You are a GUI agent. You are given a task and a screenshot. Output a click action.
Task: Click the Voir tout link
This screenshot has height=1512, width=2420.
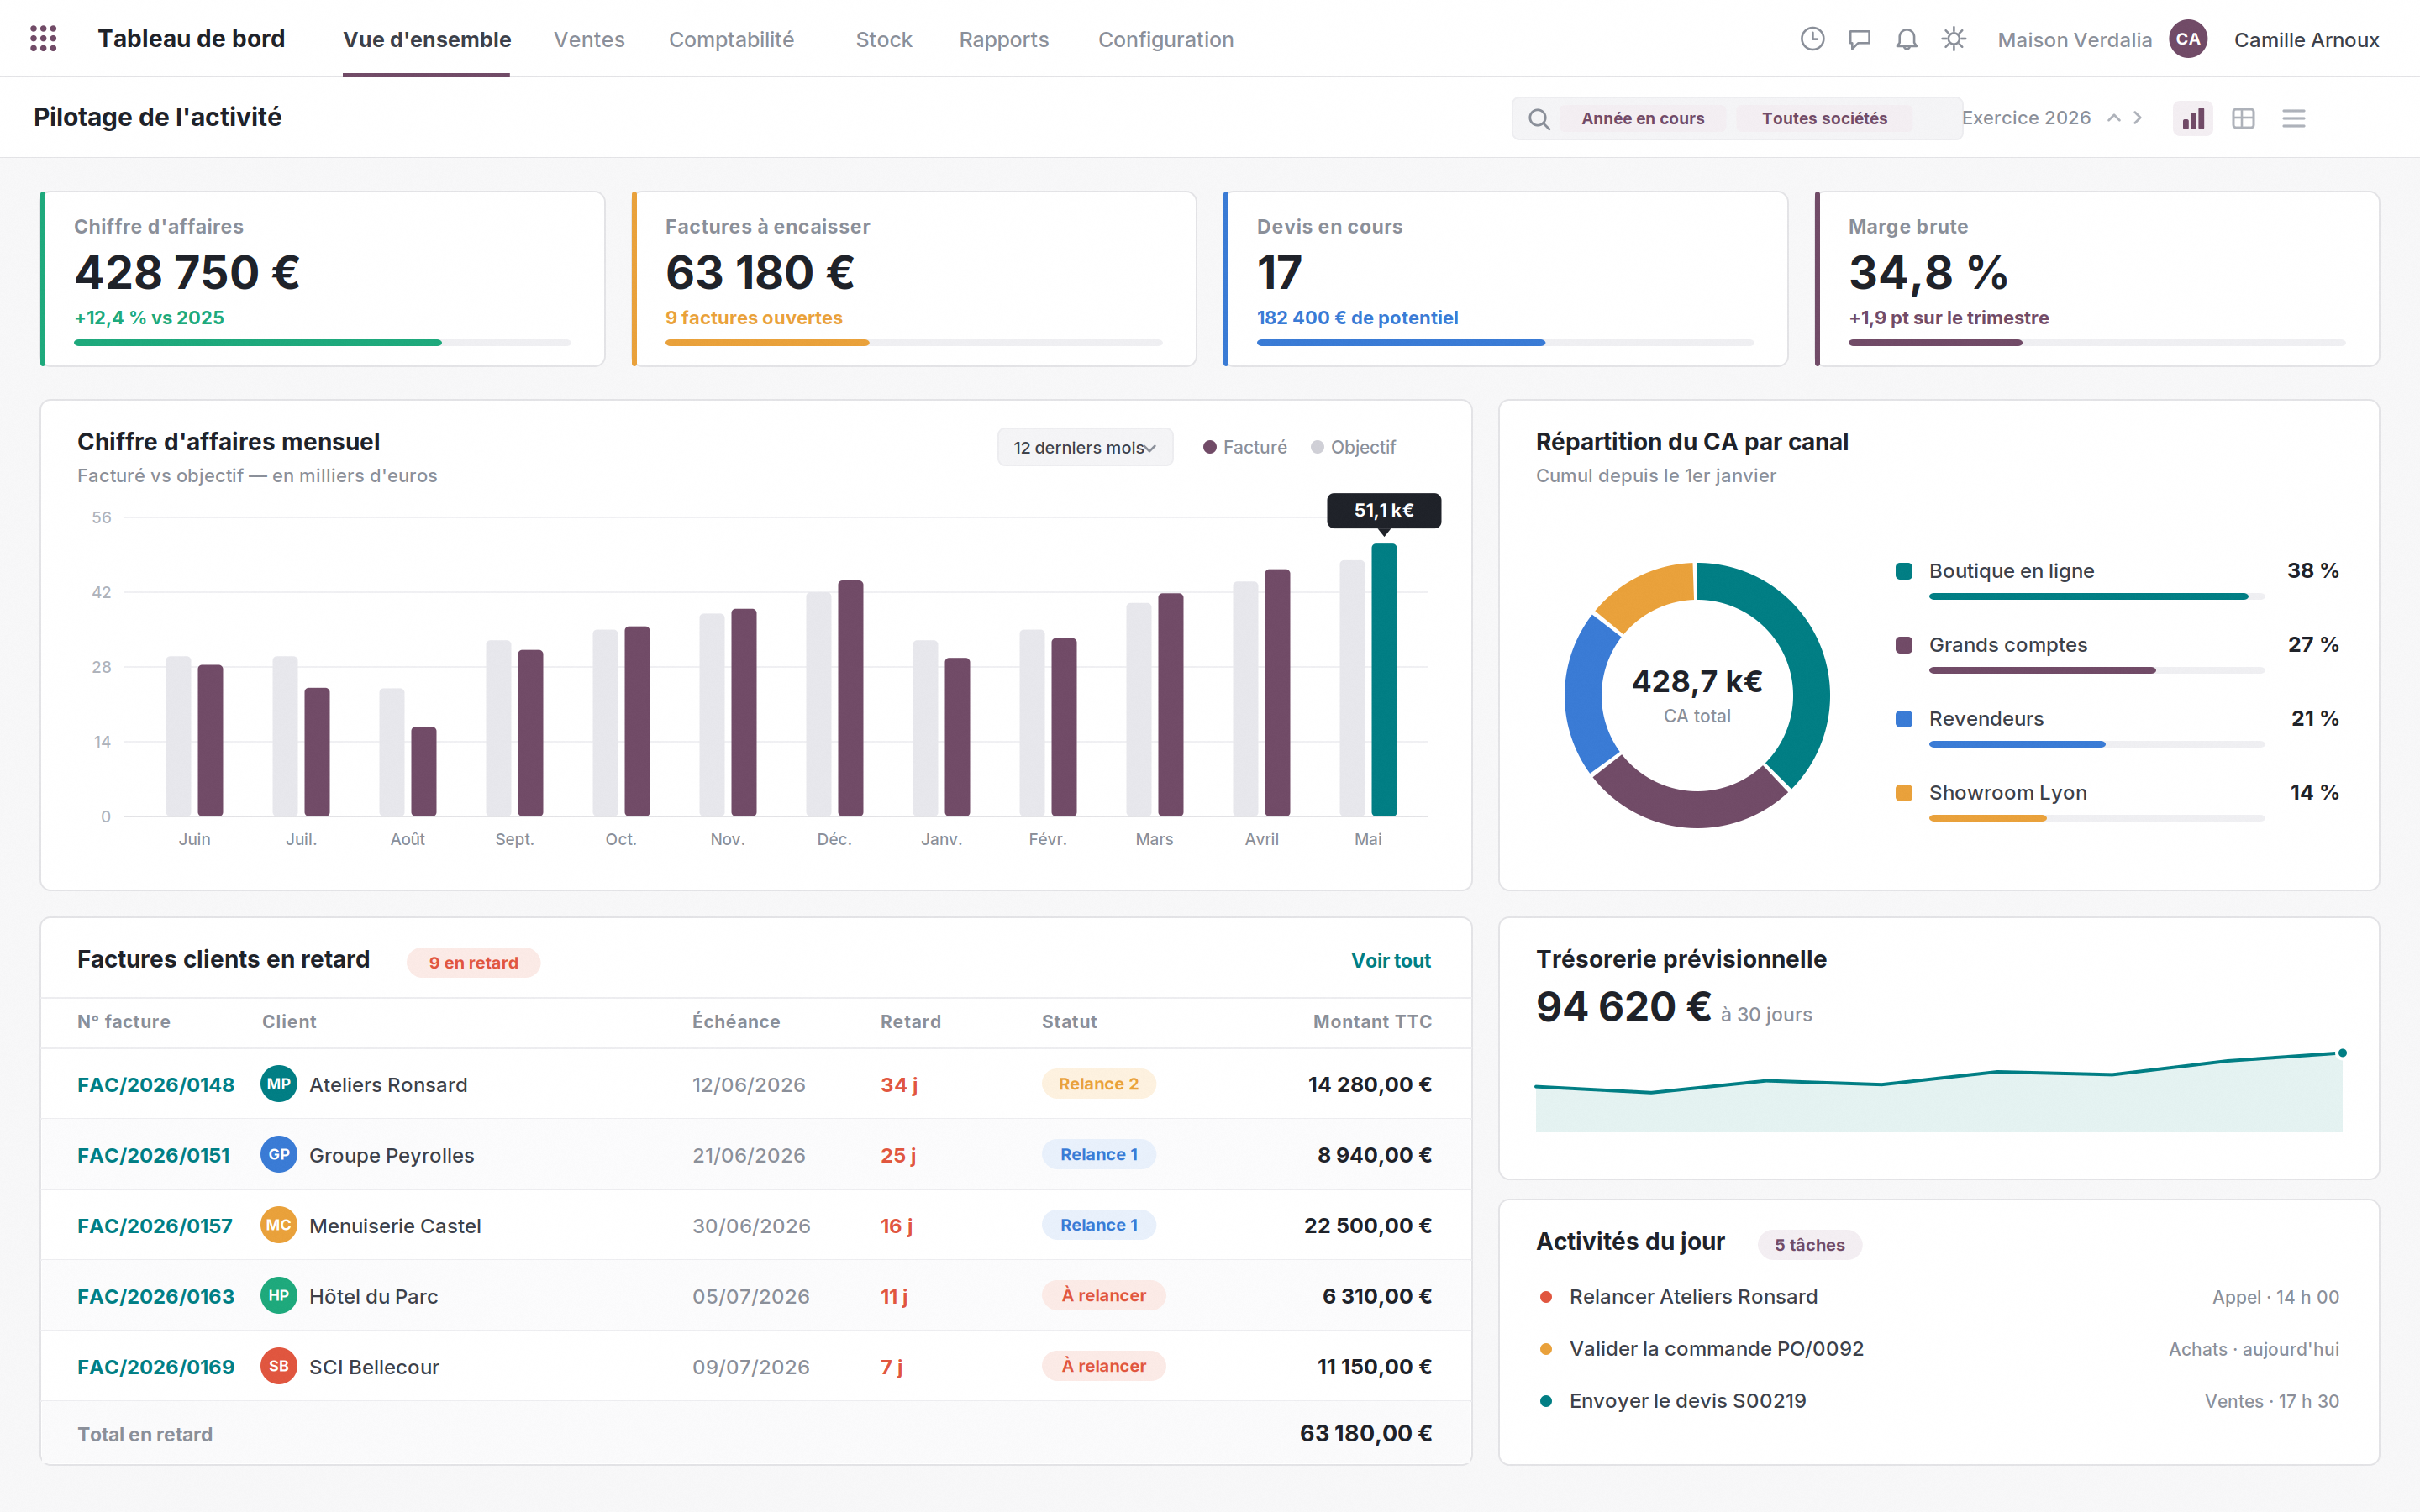[1391, 961]
